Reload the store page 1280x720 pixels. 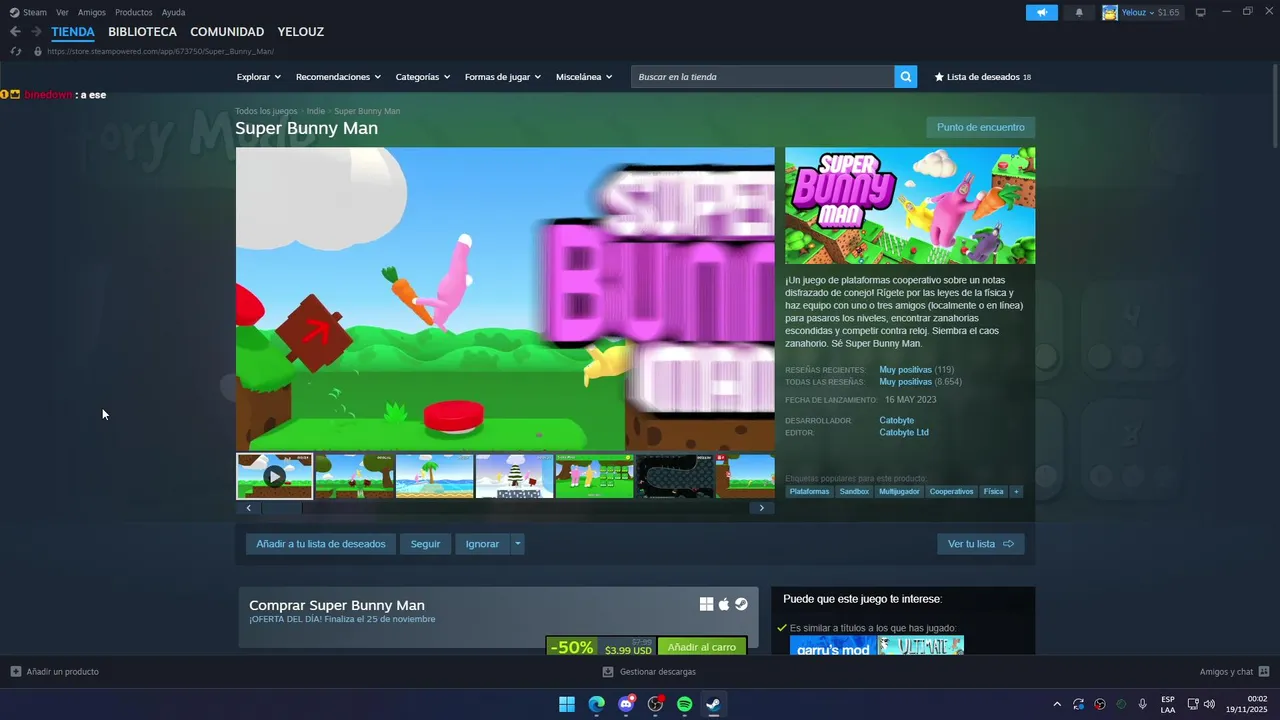16,51
